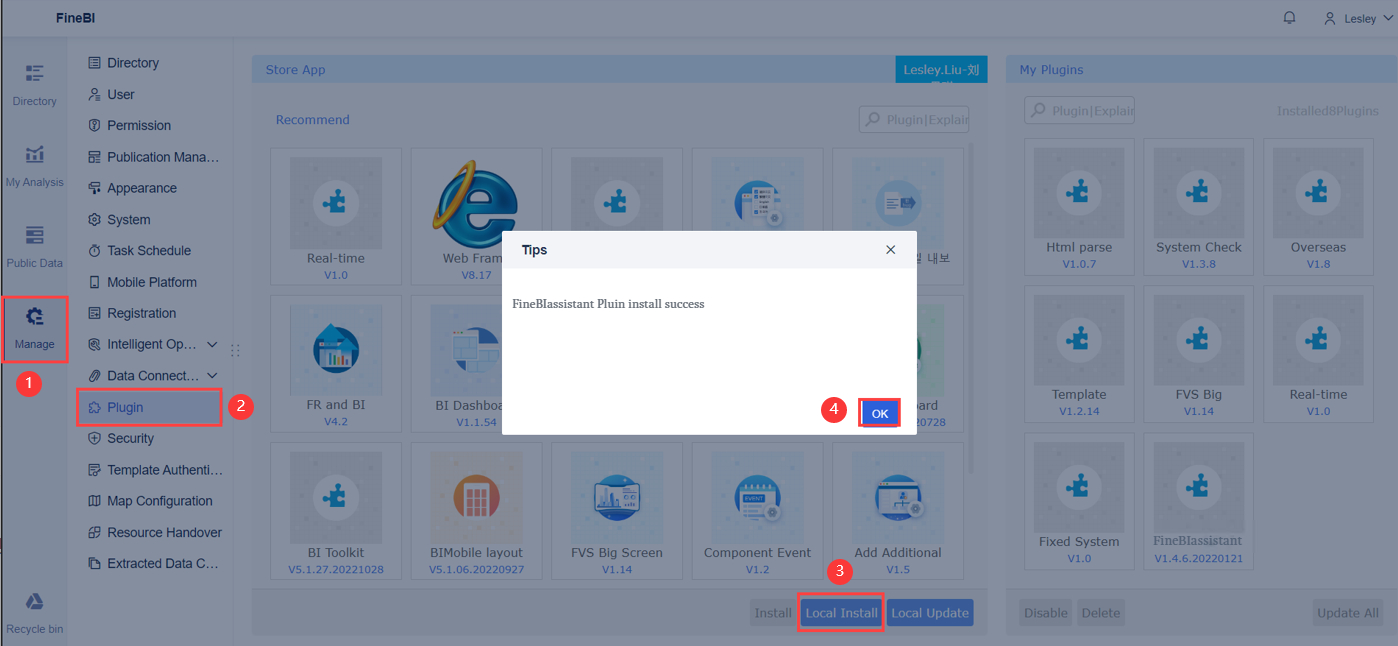Select Plugin in the admin menu
Viewport: 1398px width, 646px height.
tap(148, 407)
